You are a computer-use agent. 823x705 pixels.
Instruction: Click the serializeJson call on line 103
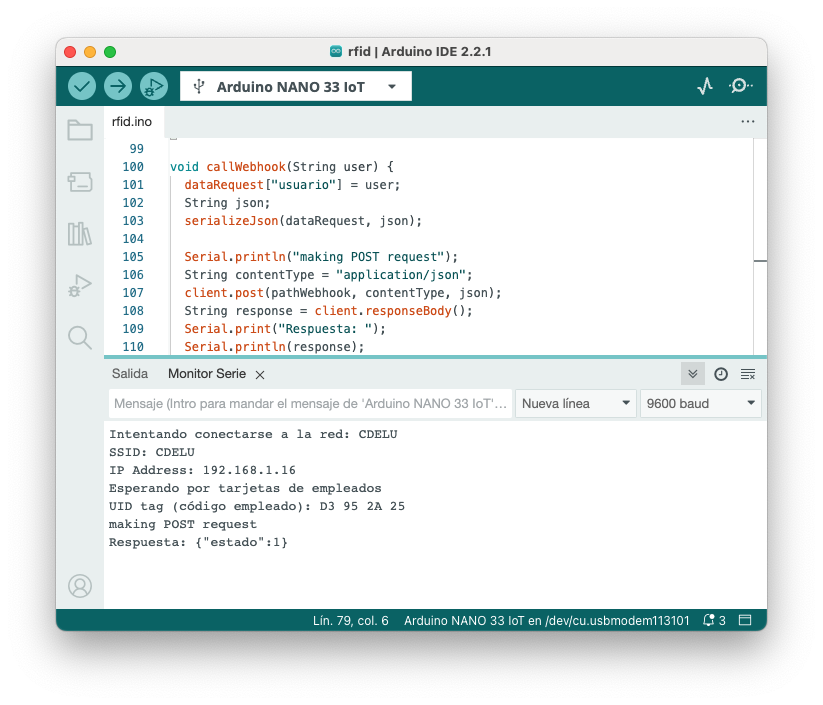pos(231,221)
